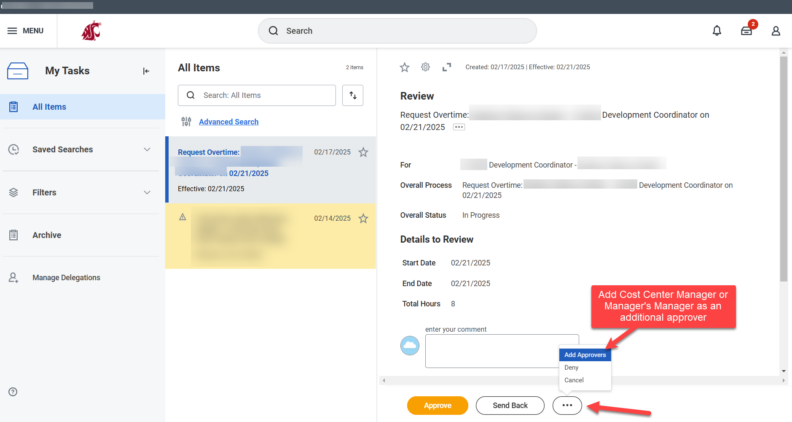Star the task dated 02/14/2025

click(363, 218)
